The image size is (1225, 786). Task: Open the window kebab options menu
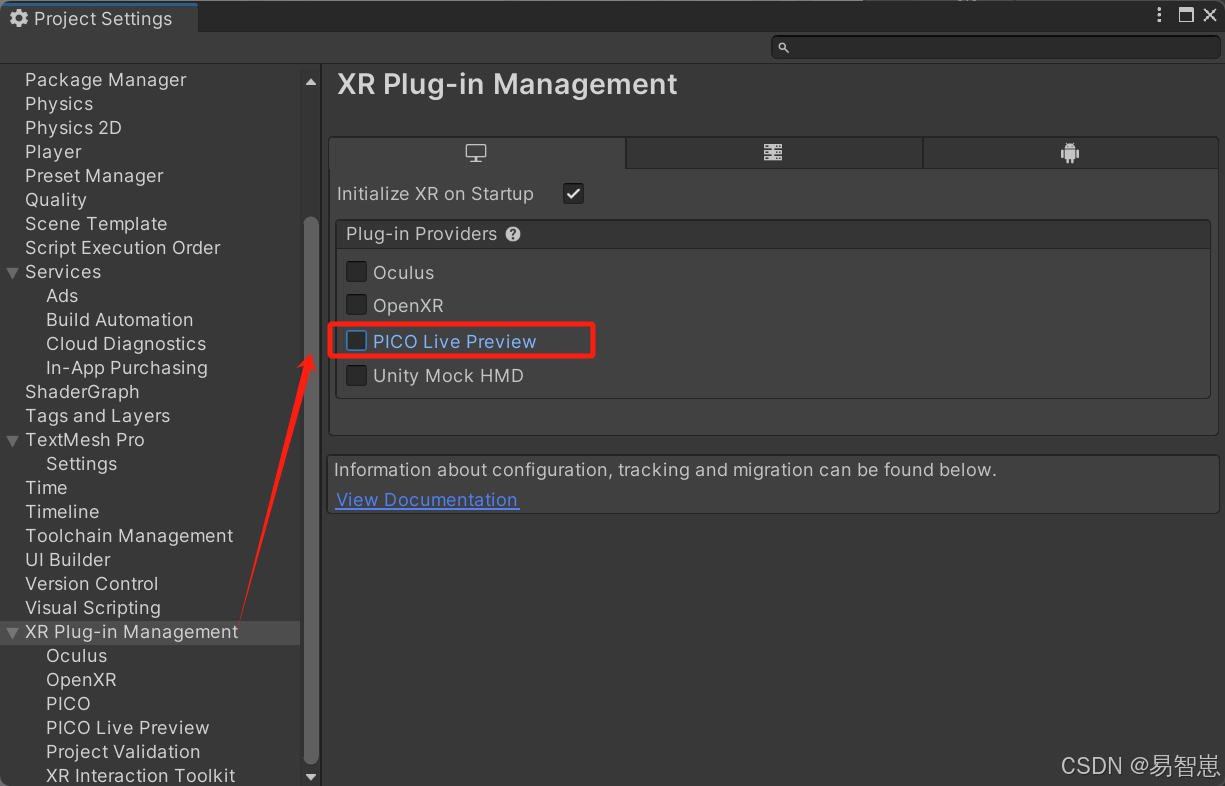(1160, 15)
